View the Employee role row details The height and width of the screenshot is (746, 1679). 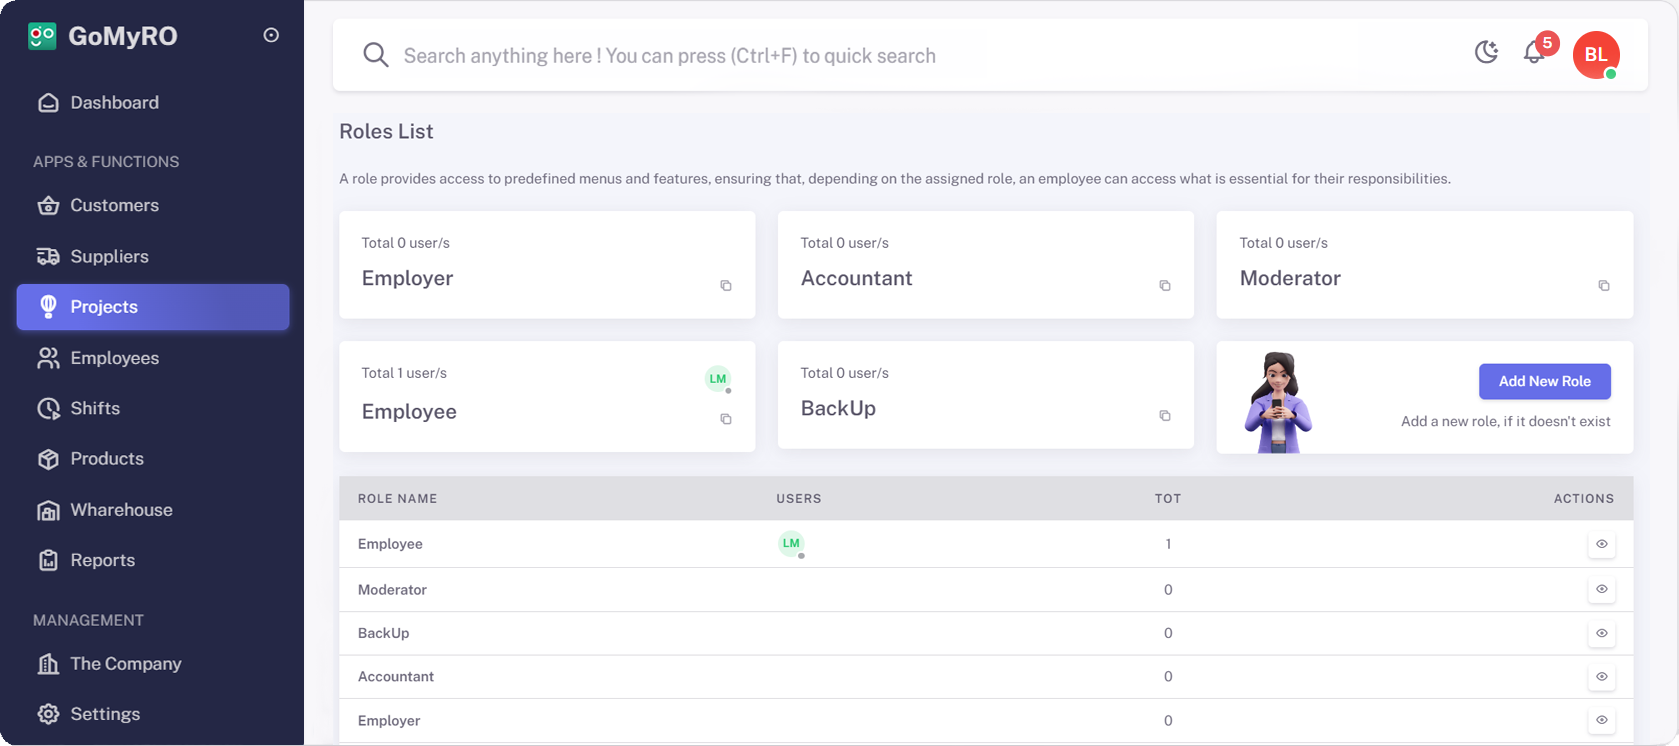point(1601,544)
